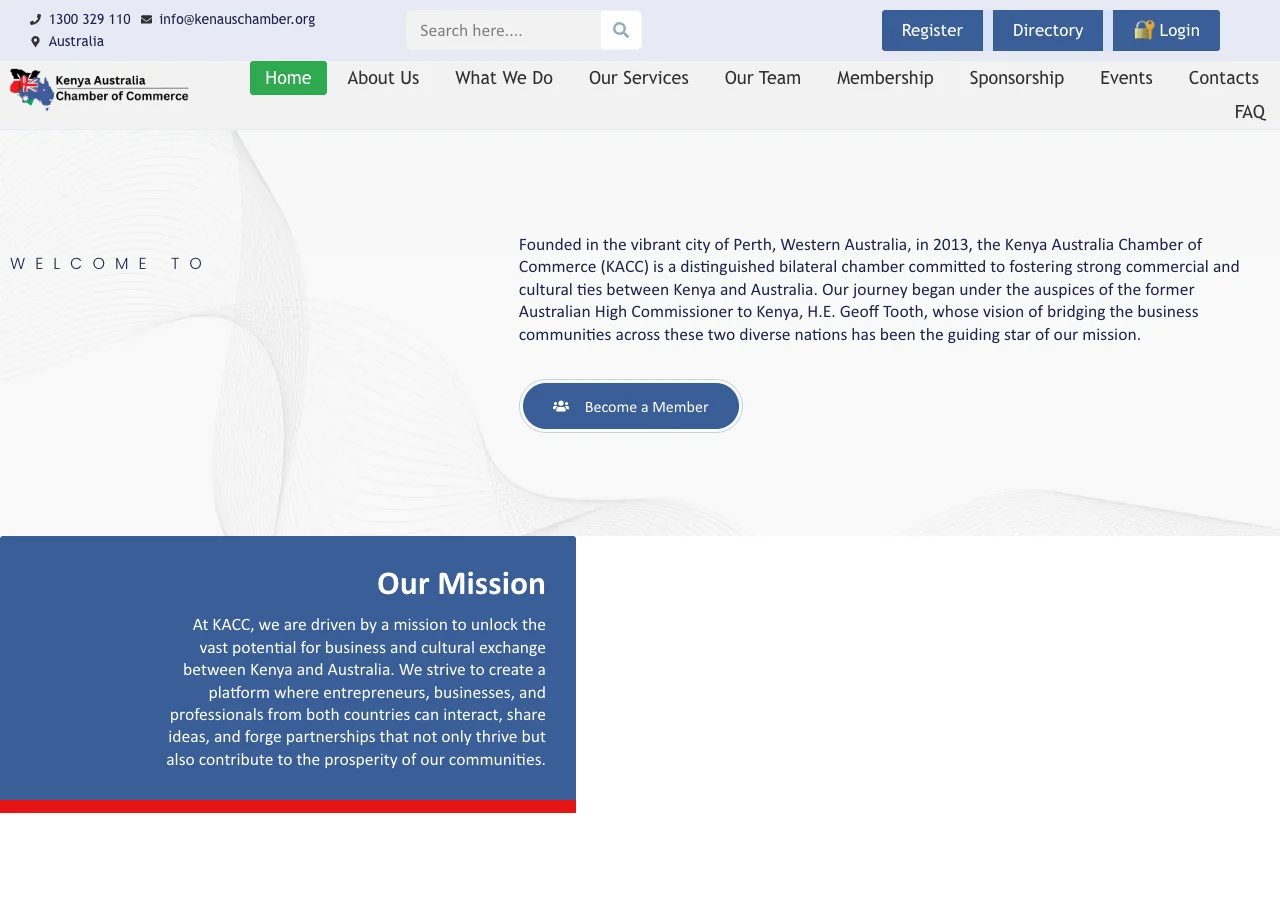Click the group icon on Become a Member
1280x900 pixels.
tap(561, 406)
